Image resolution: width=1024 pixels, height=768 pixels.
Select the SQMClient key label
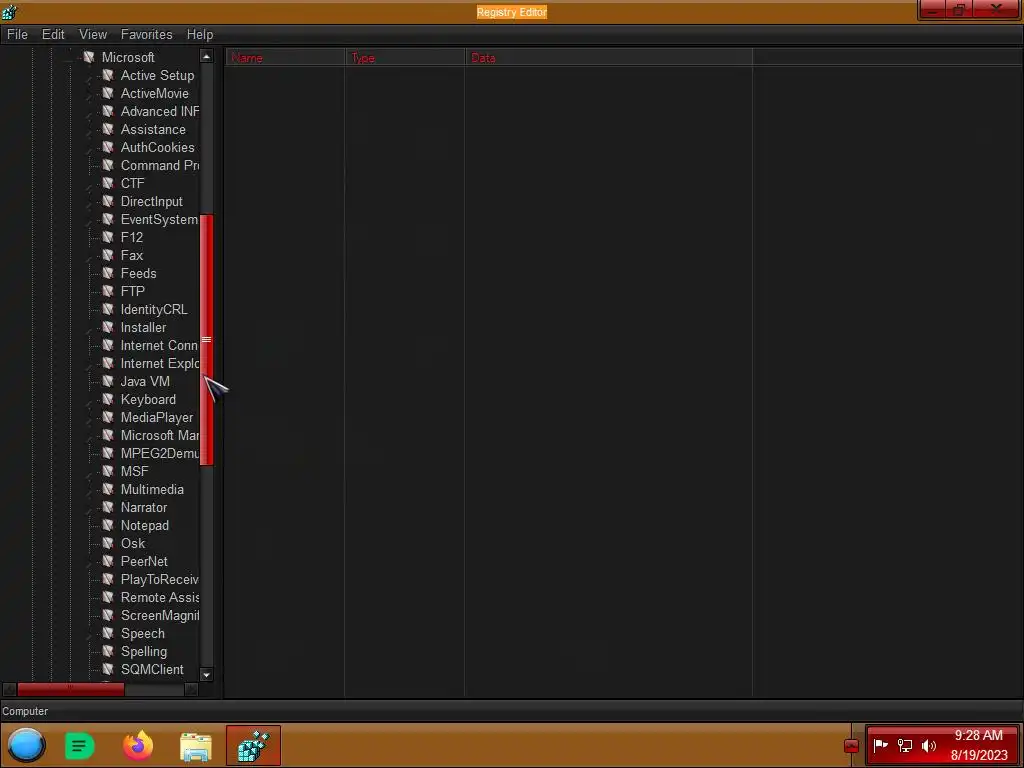pos(152,669)
